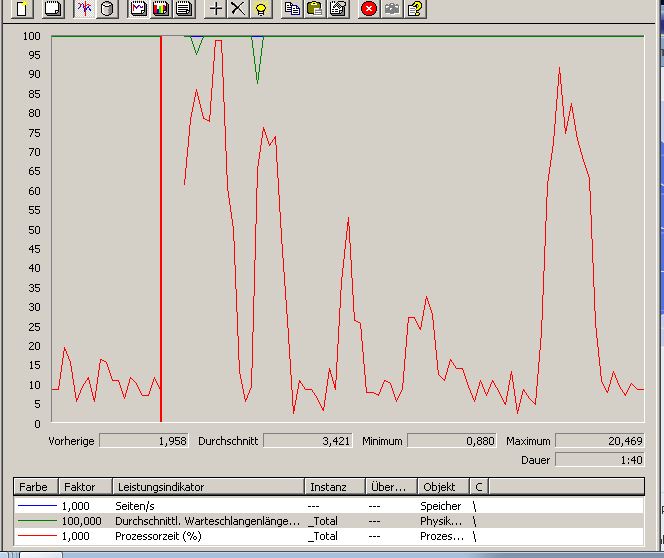
Task: Click the Über... column header
Action: [x=392, y=487]
